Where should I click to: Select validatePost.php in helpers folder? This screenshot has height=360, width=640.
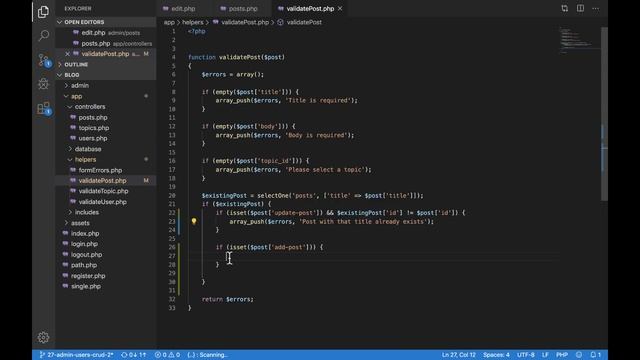pyautogui.click(x=105, y=181)
